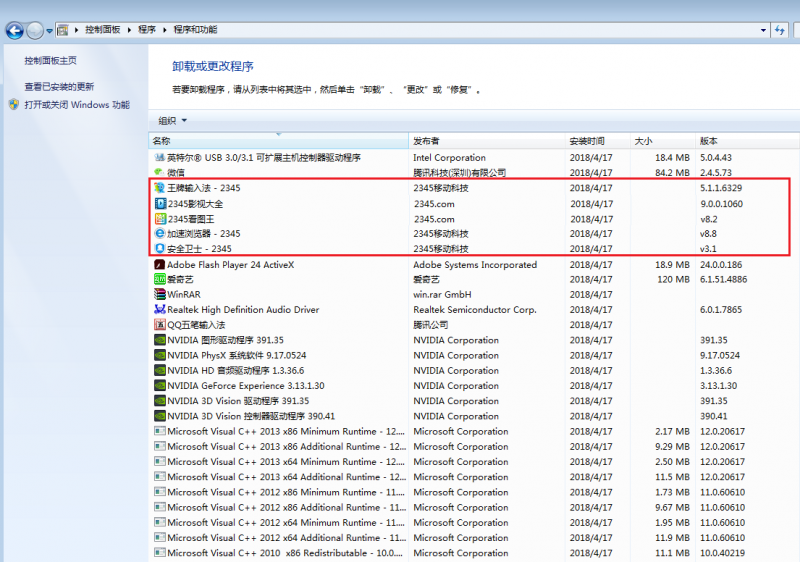Image resolution: width=800 pixels, height=562 pixels.
Task: Sort by 发布者 column header
Action: (x=487, y=141)
